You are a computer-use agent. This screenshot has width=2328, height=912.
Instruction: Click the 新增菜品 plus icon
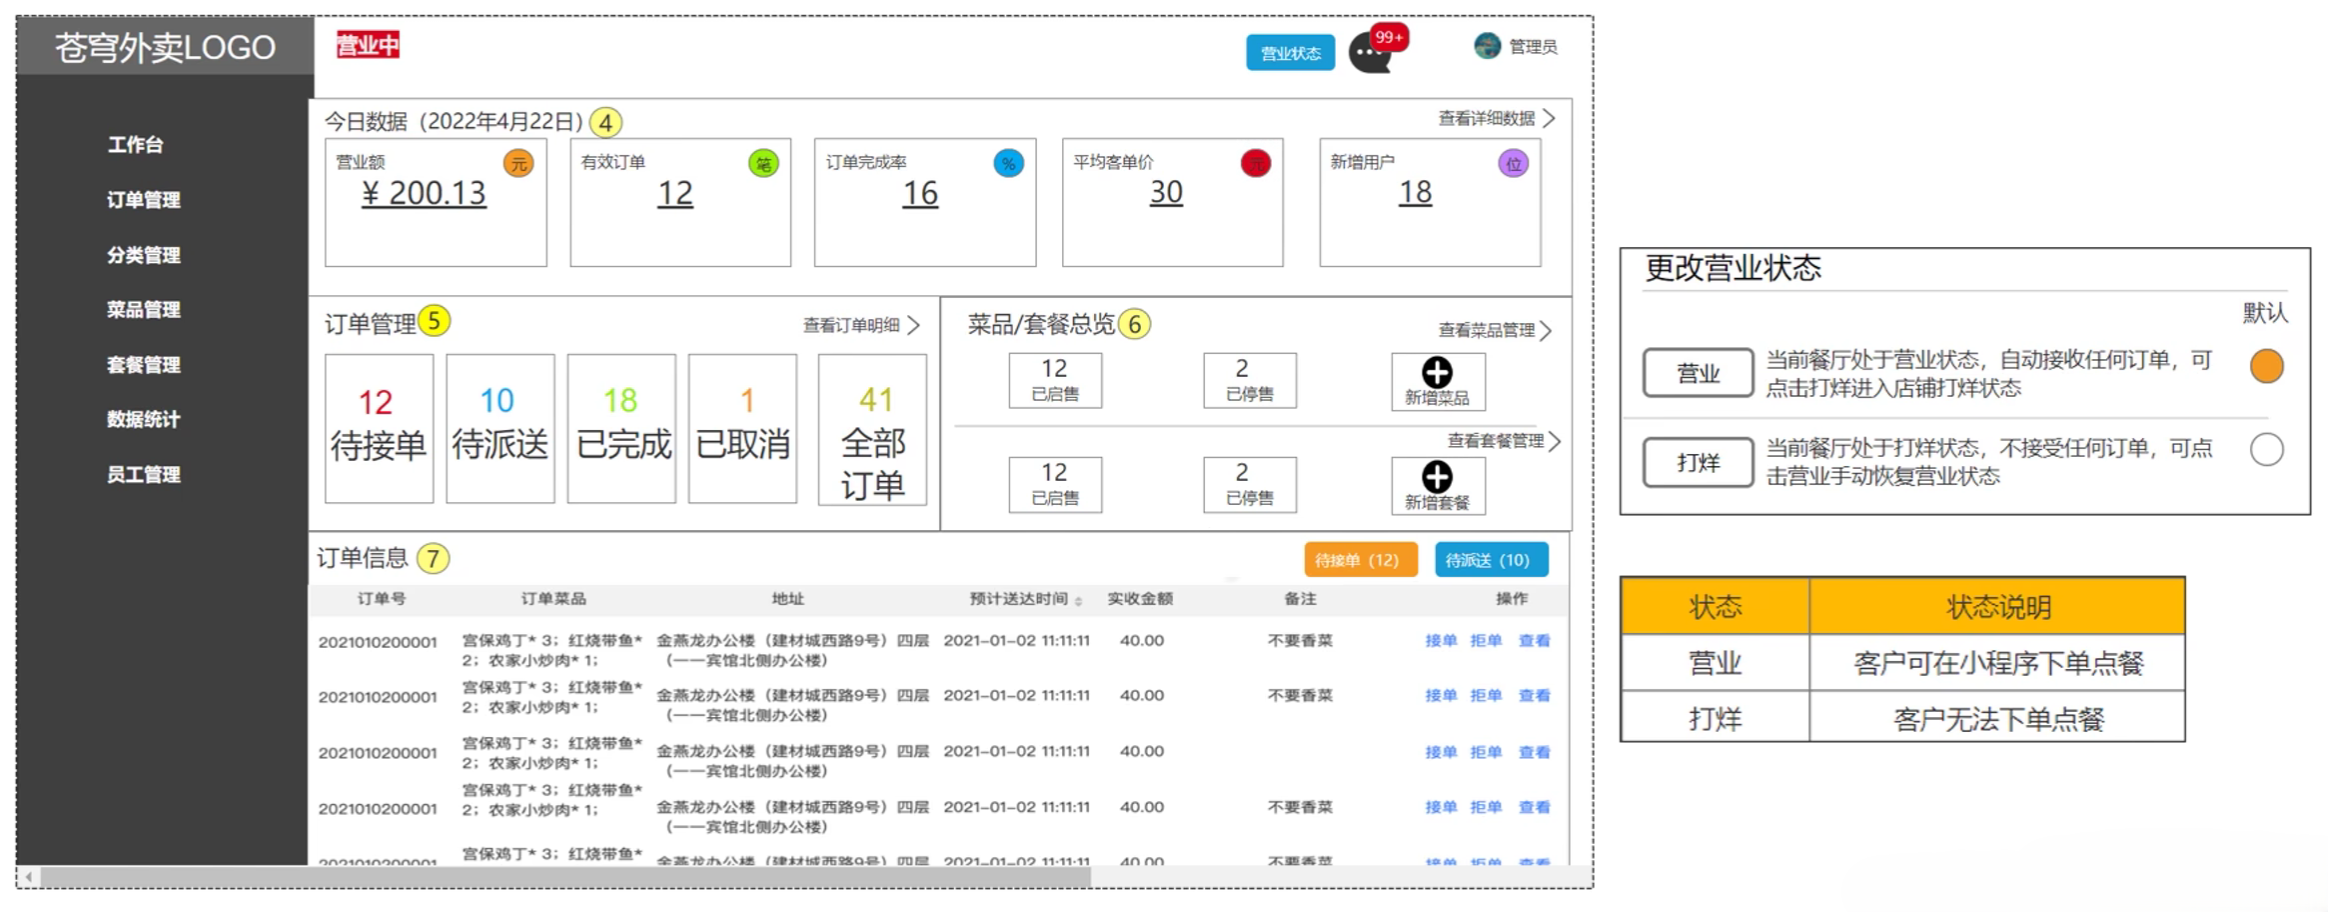click(1437, 372)
